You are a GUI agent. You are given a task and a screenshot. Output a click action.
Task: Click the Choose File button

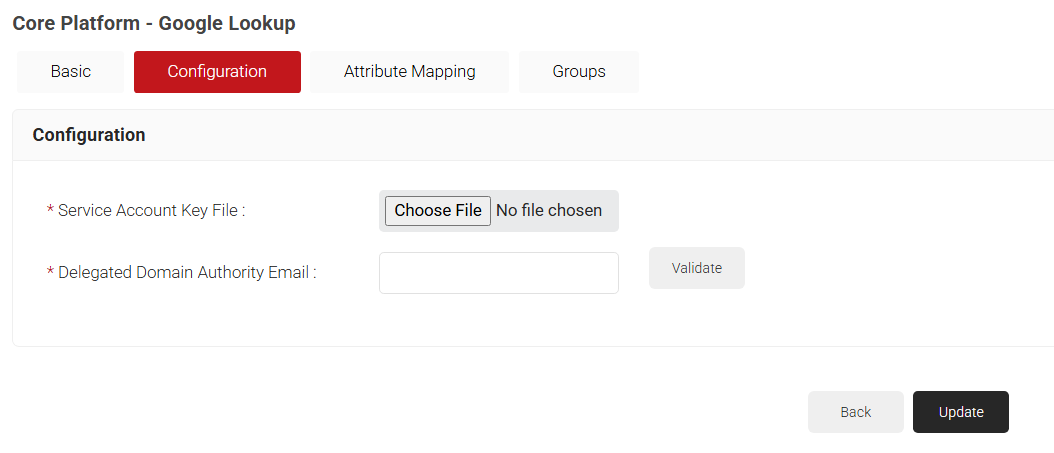coord(438,211)
